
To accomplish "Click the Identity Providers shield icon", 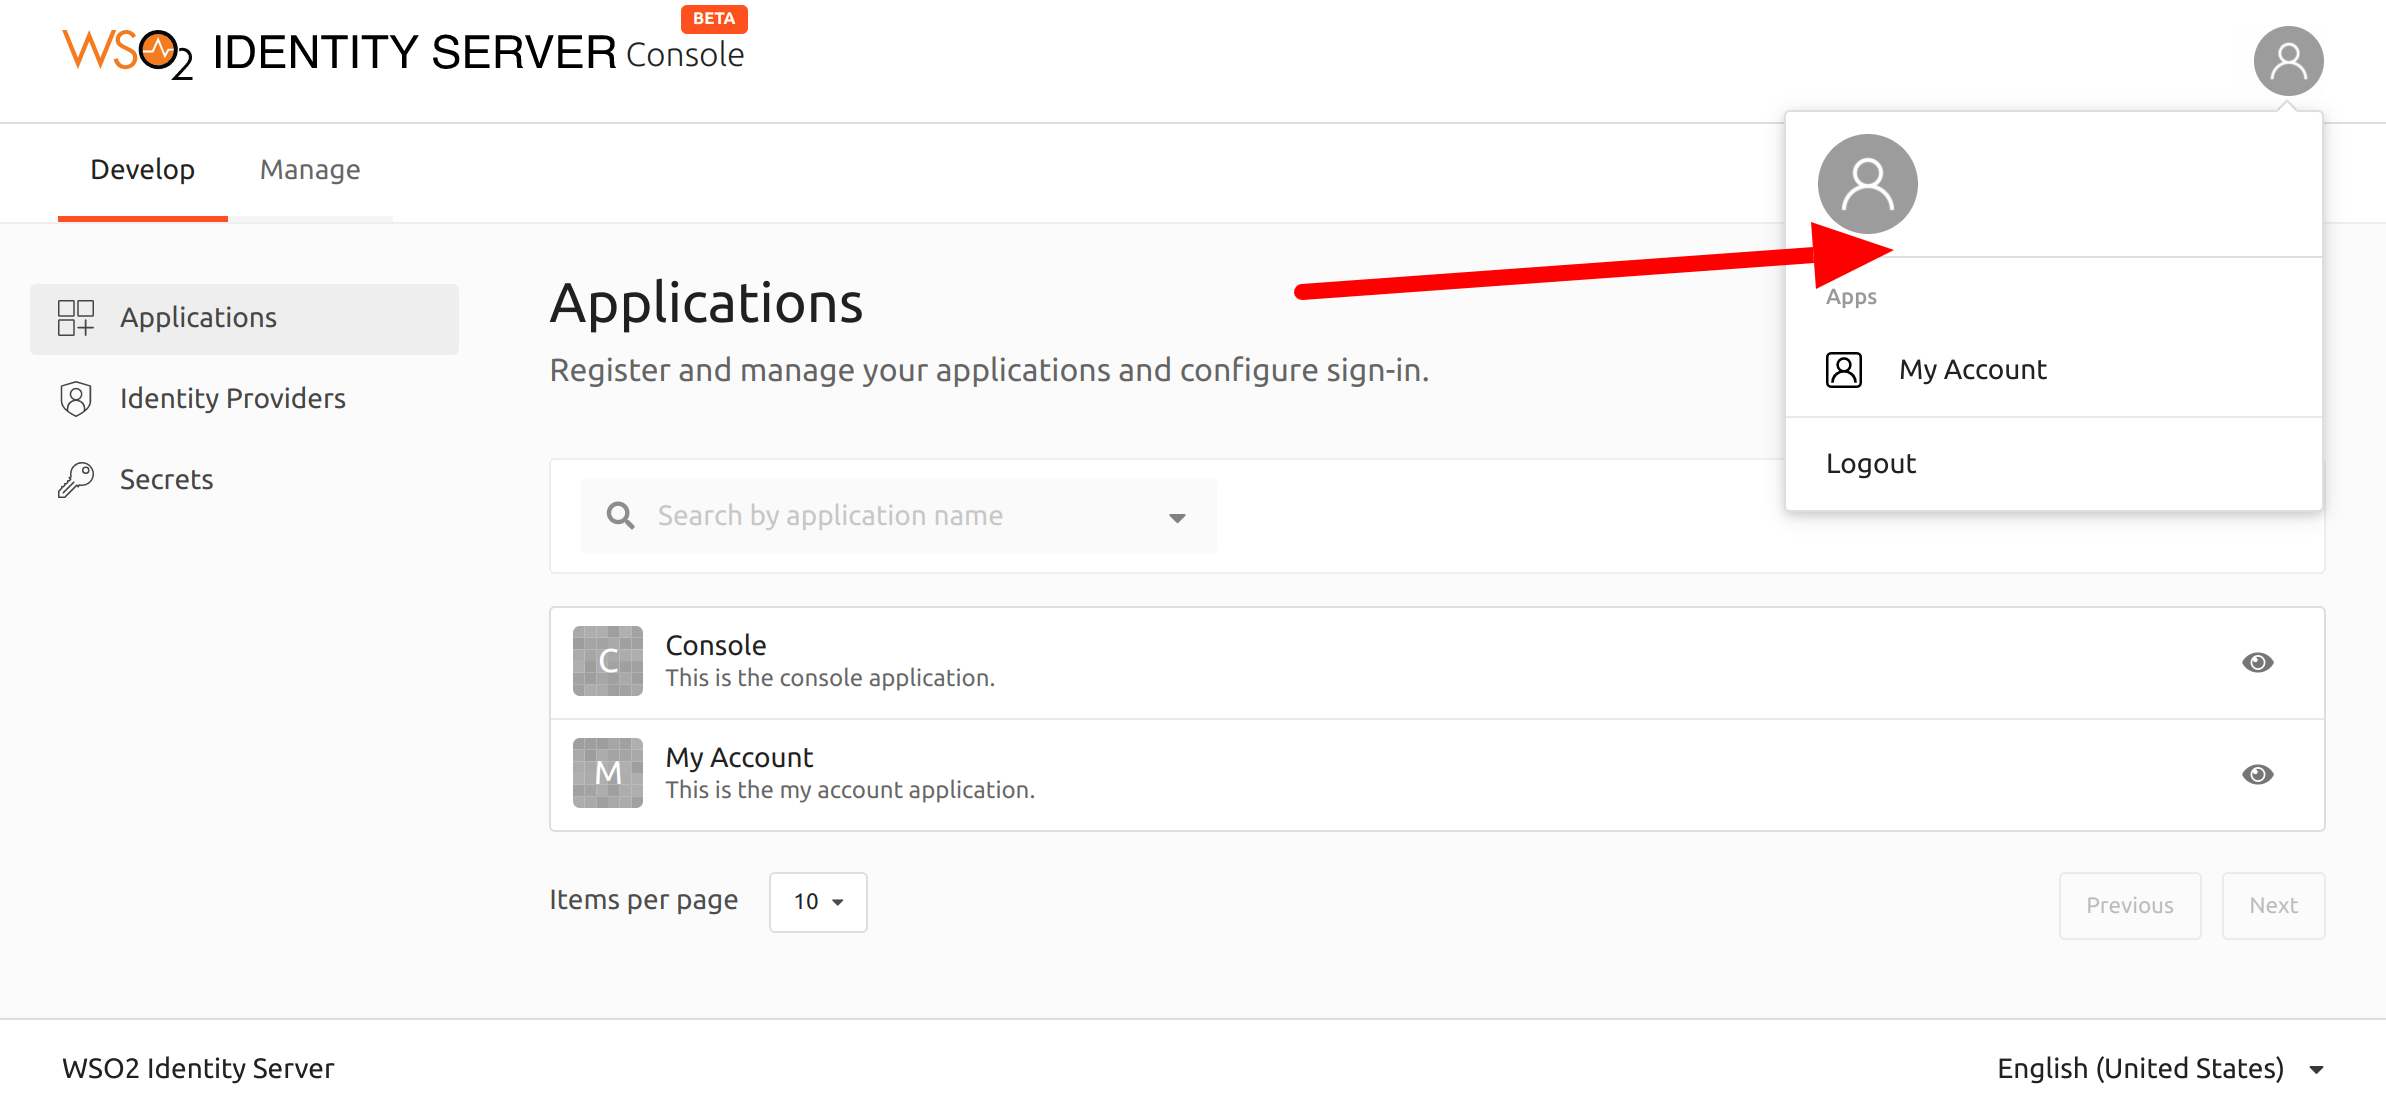I will click(76, 399).
